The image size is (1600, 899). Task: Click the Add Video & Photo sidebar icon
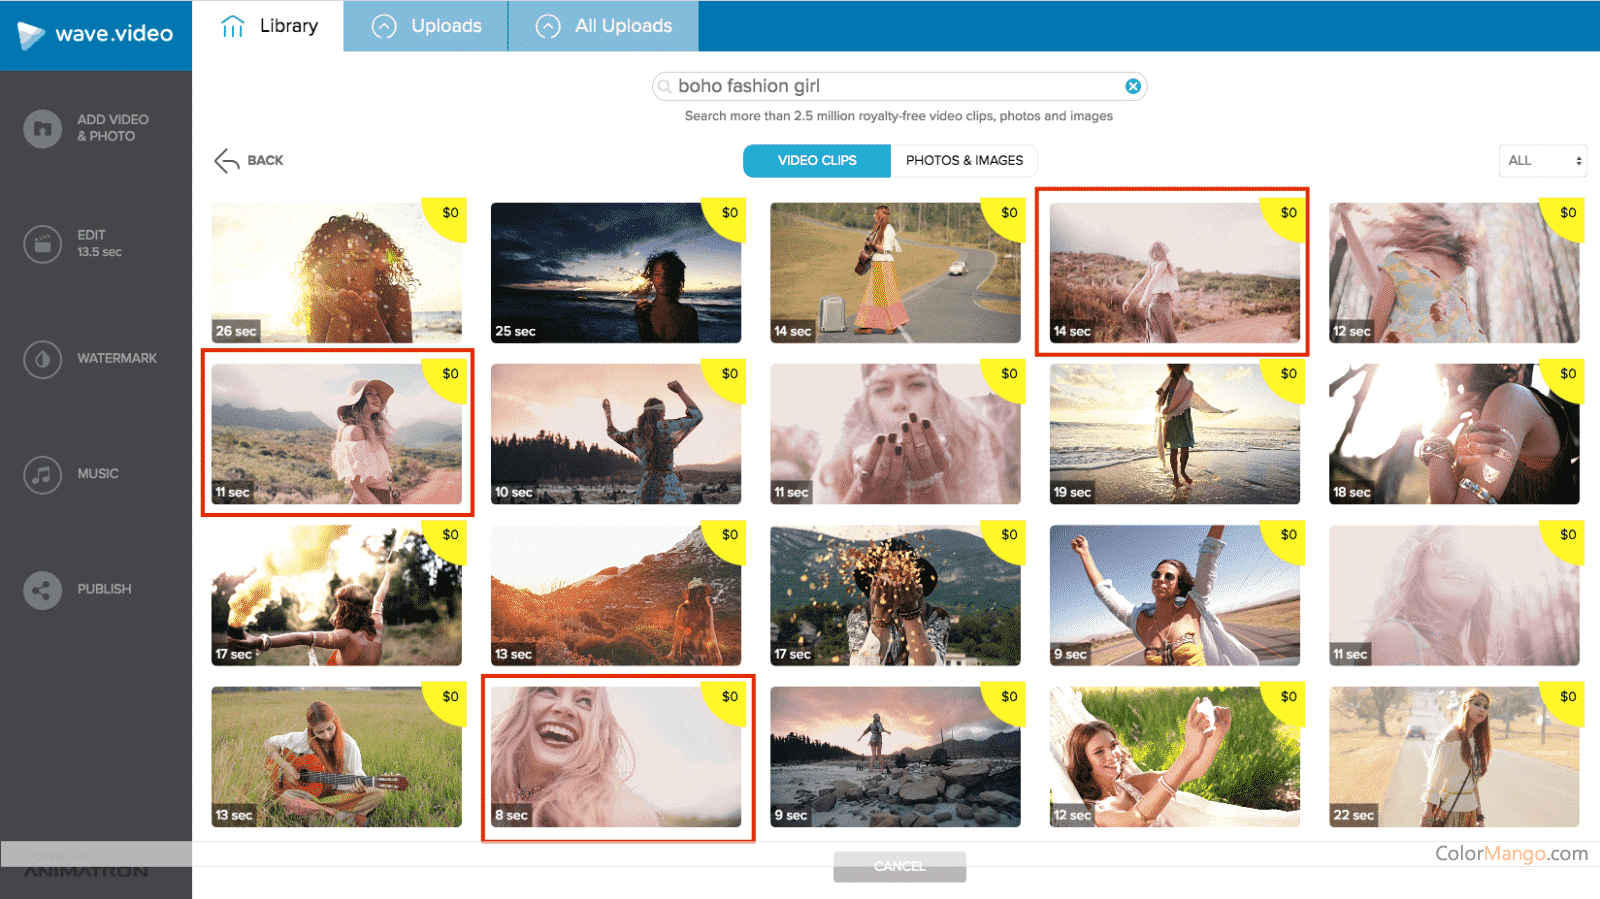point(42,128)
